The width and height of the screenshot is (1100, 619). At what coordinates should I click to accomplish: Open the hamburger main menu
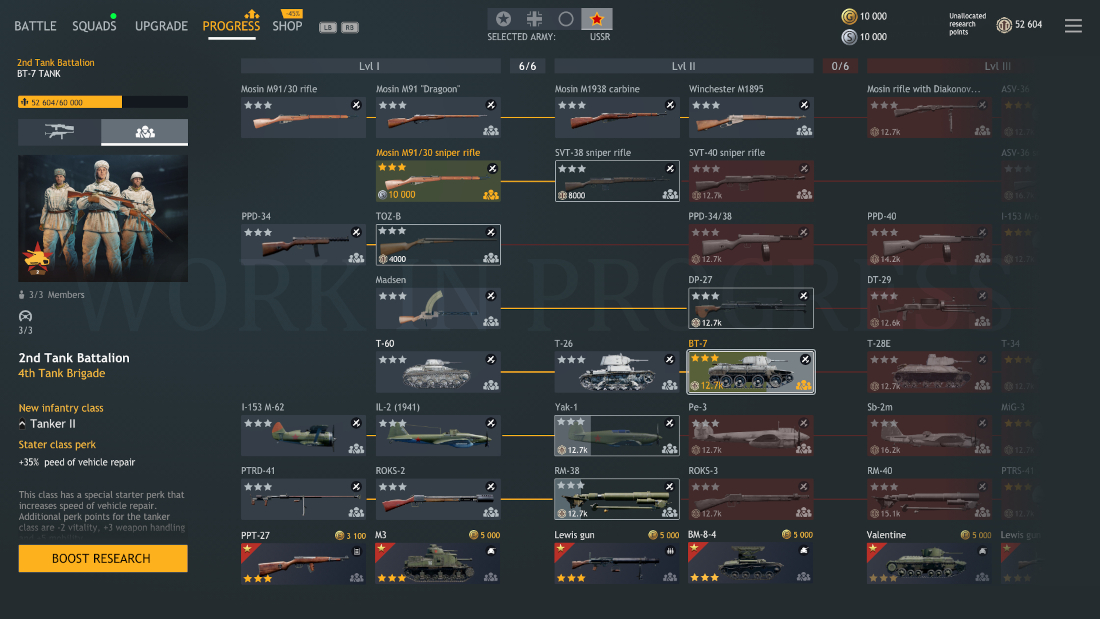point(1073,26)
